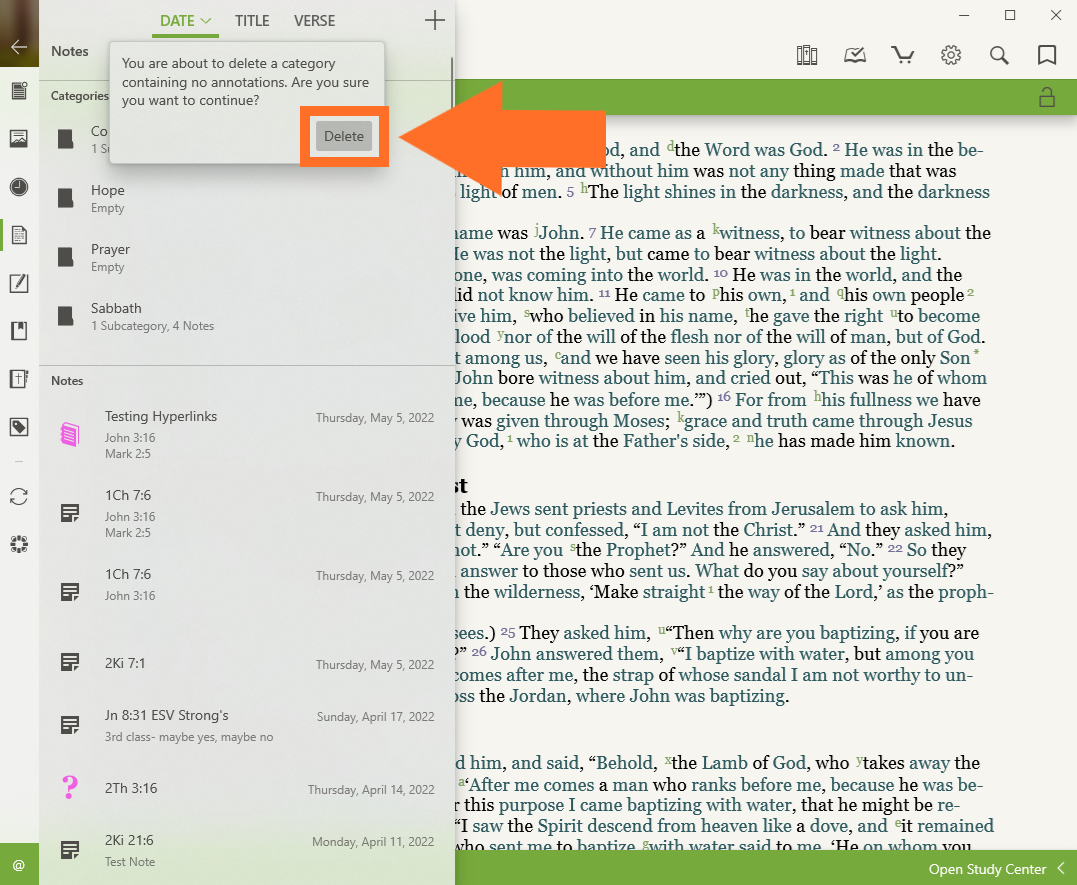The height and width of the screenshot is (885, 1077).
Task: Open the settings gear
Action: pos(951,55)
